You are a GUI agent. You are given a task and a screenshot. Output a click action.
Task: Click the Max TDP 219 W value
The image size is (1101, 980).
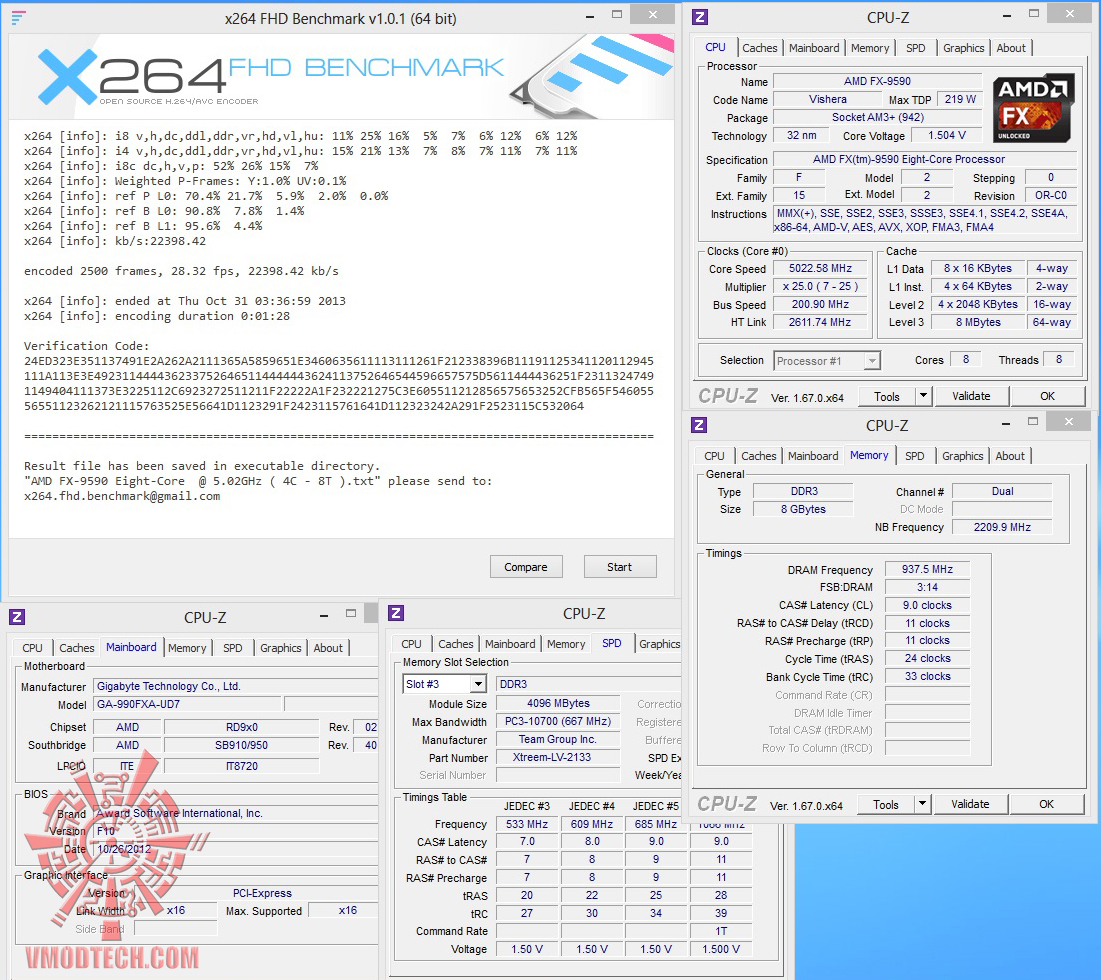point(960,99)
